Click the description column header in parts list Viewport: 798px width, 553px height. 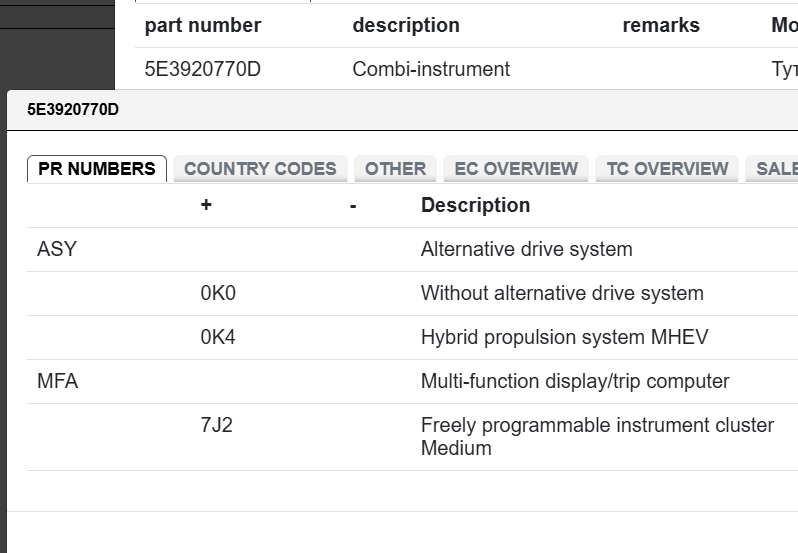coord(406,26)
